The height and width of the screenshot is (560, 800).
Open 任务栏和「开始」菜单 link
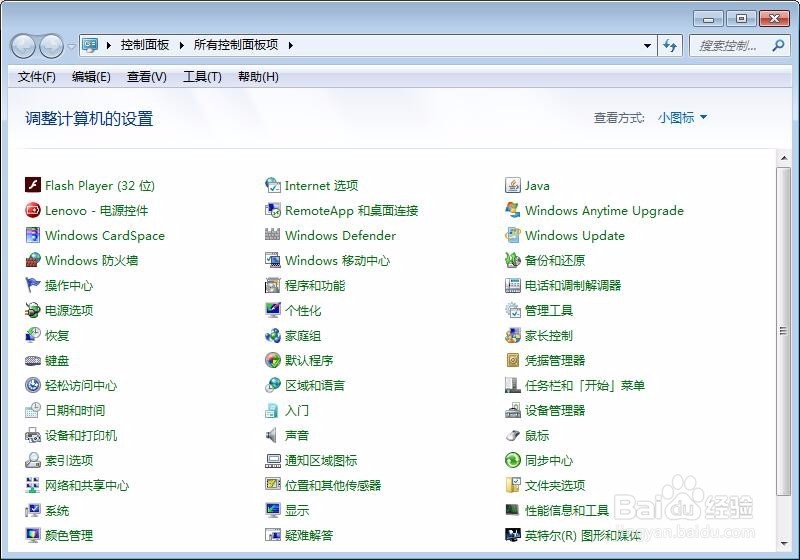pos(585,386)
